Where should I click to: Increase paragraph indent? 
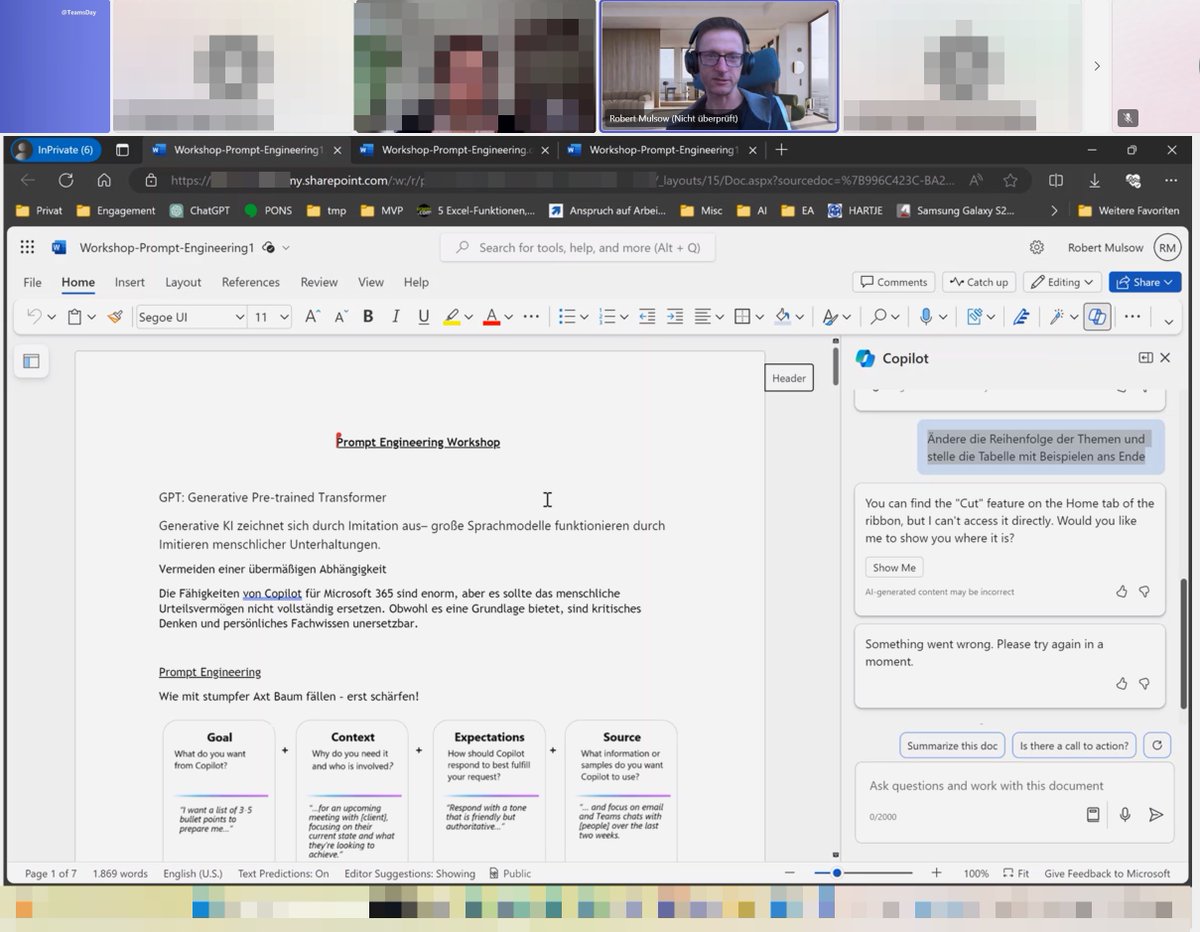click(x=675, y=316)
